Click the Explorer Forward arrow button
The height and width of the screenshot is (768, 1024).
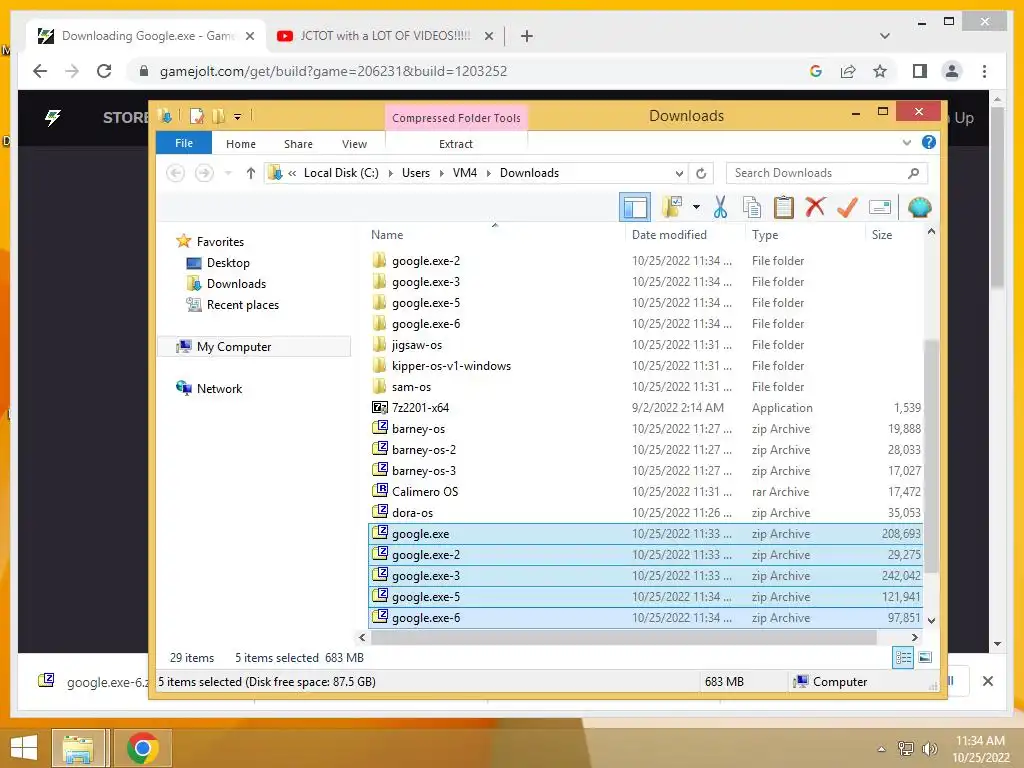[204, 173]
